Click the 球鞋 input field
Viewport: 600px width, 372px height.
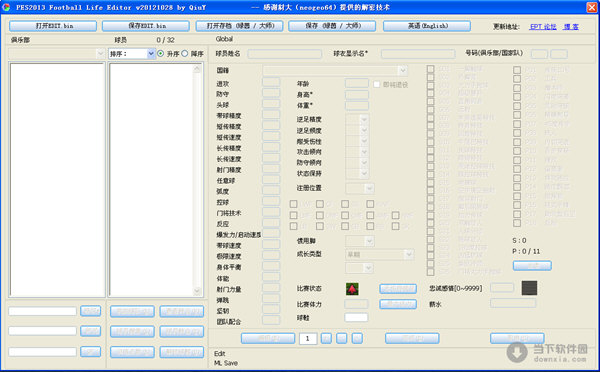(x=356, y=317)
